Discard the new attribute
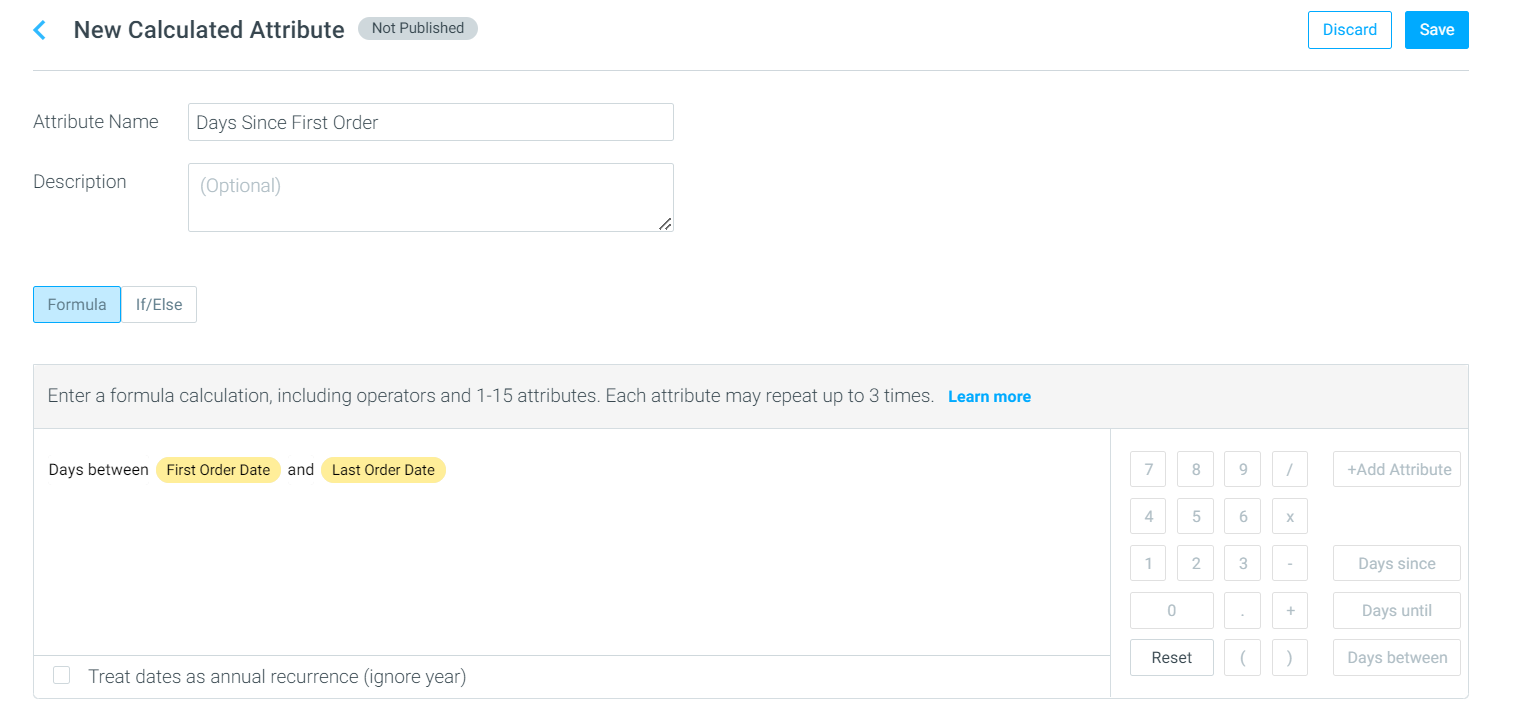Image resolution: width=1518 pixels, height=717 pixels. [x=1350, y=30]
